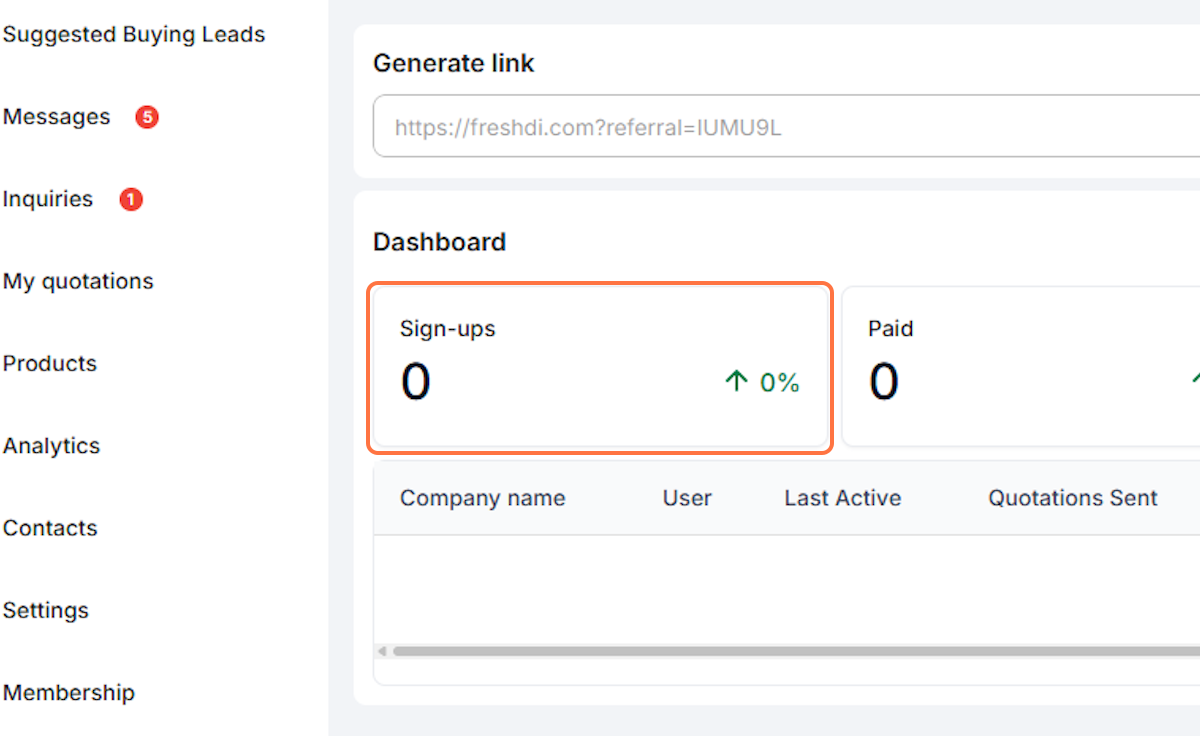Open My quotations page
The image size is (1200, 736).
pyautogui.click(x=78, y=281)
